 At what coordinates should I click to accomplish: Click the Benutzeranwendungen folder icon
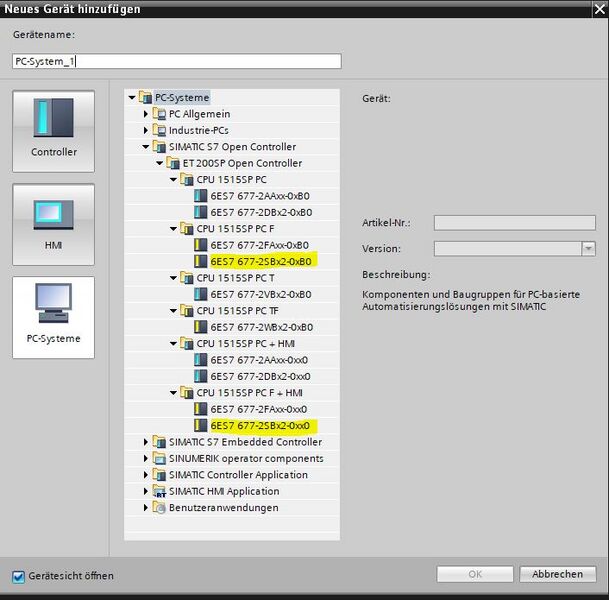click(159, 508)
